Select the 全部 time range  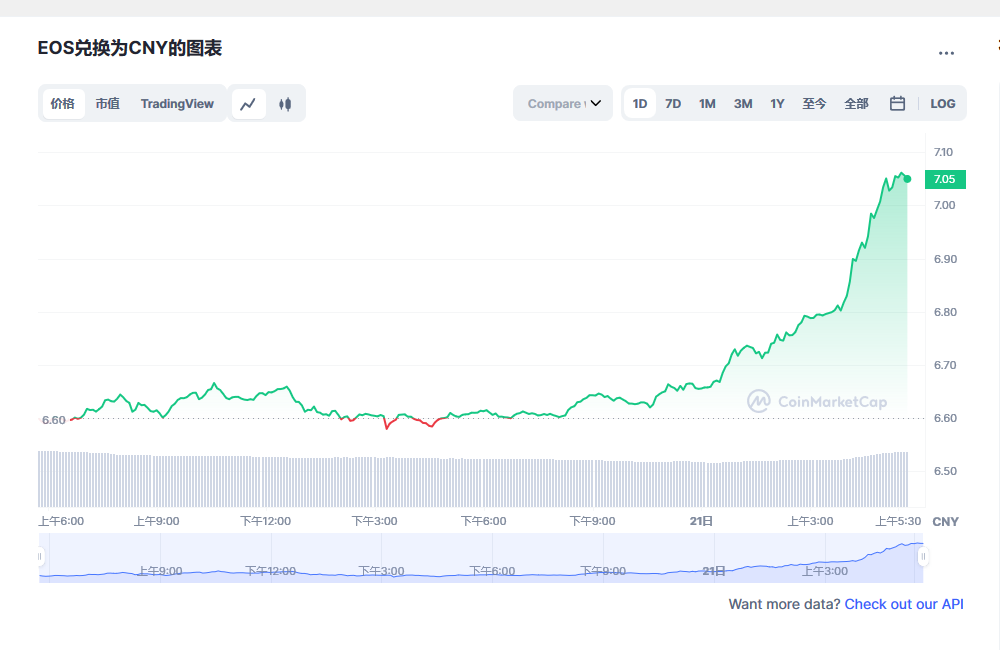[x=857, y=103]
